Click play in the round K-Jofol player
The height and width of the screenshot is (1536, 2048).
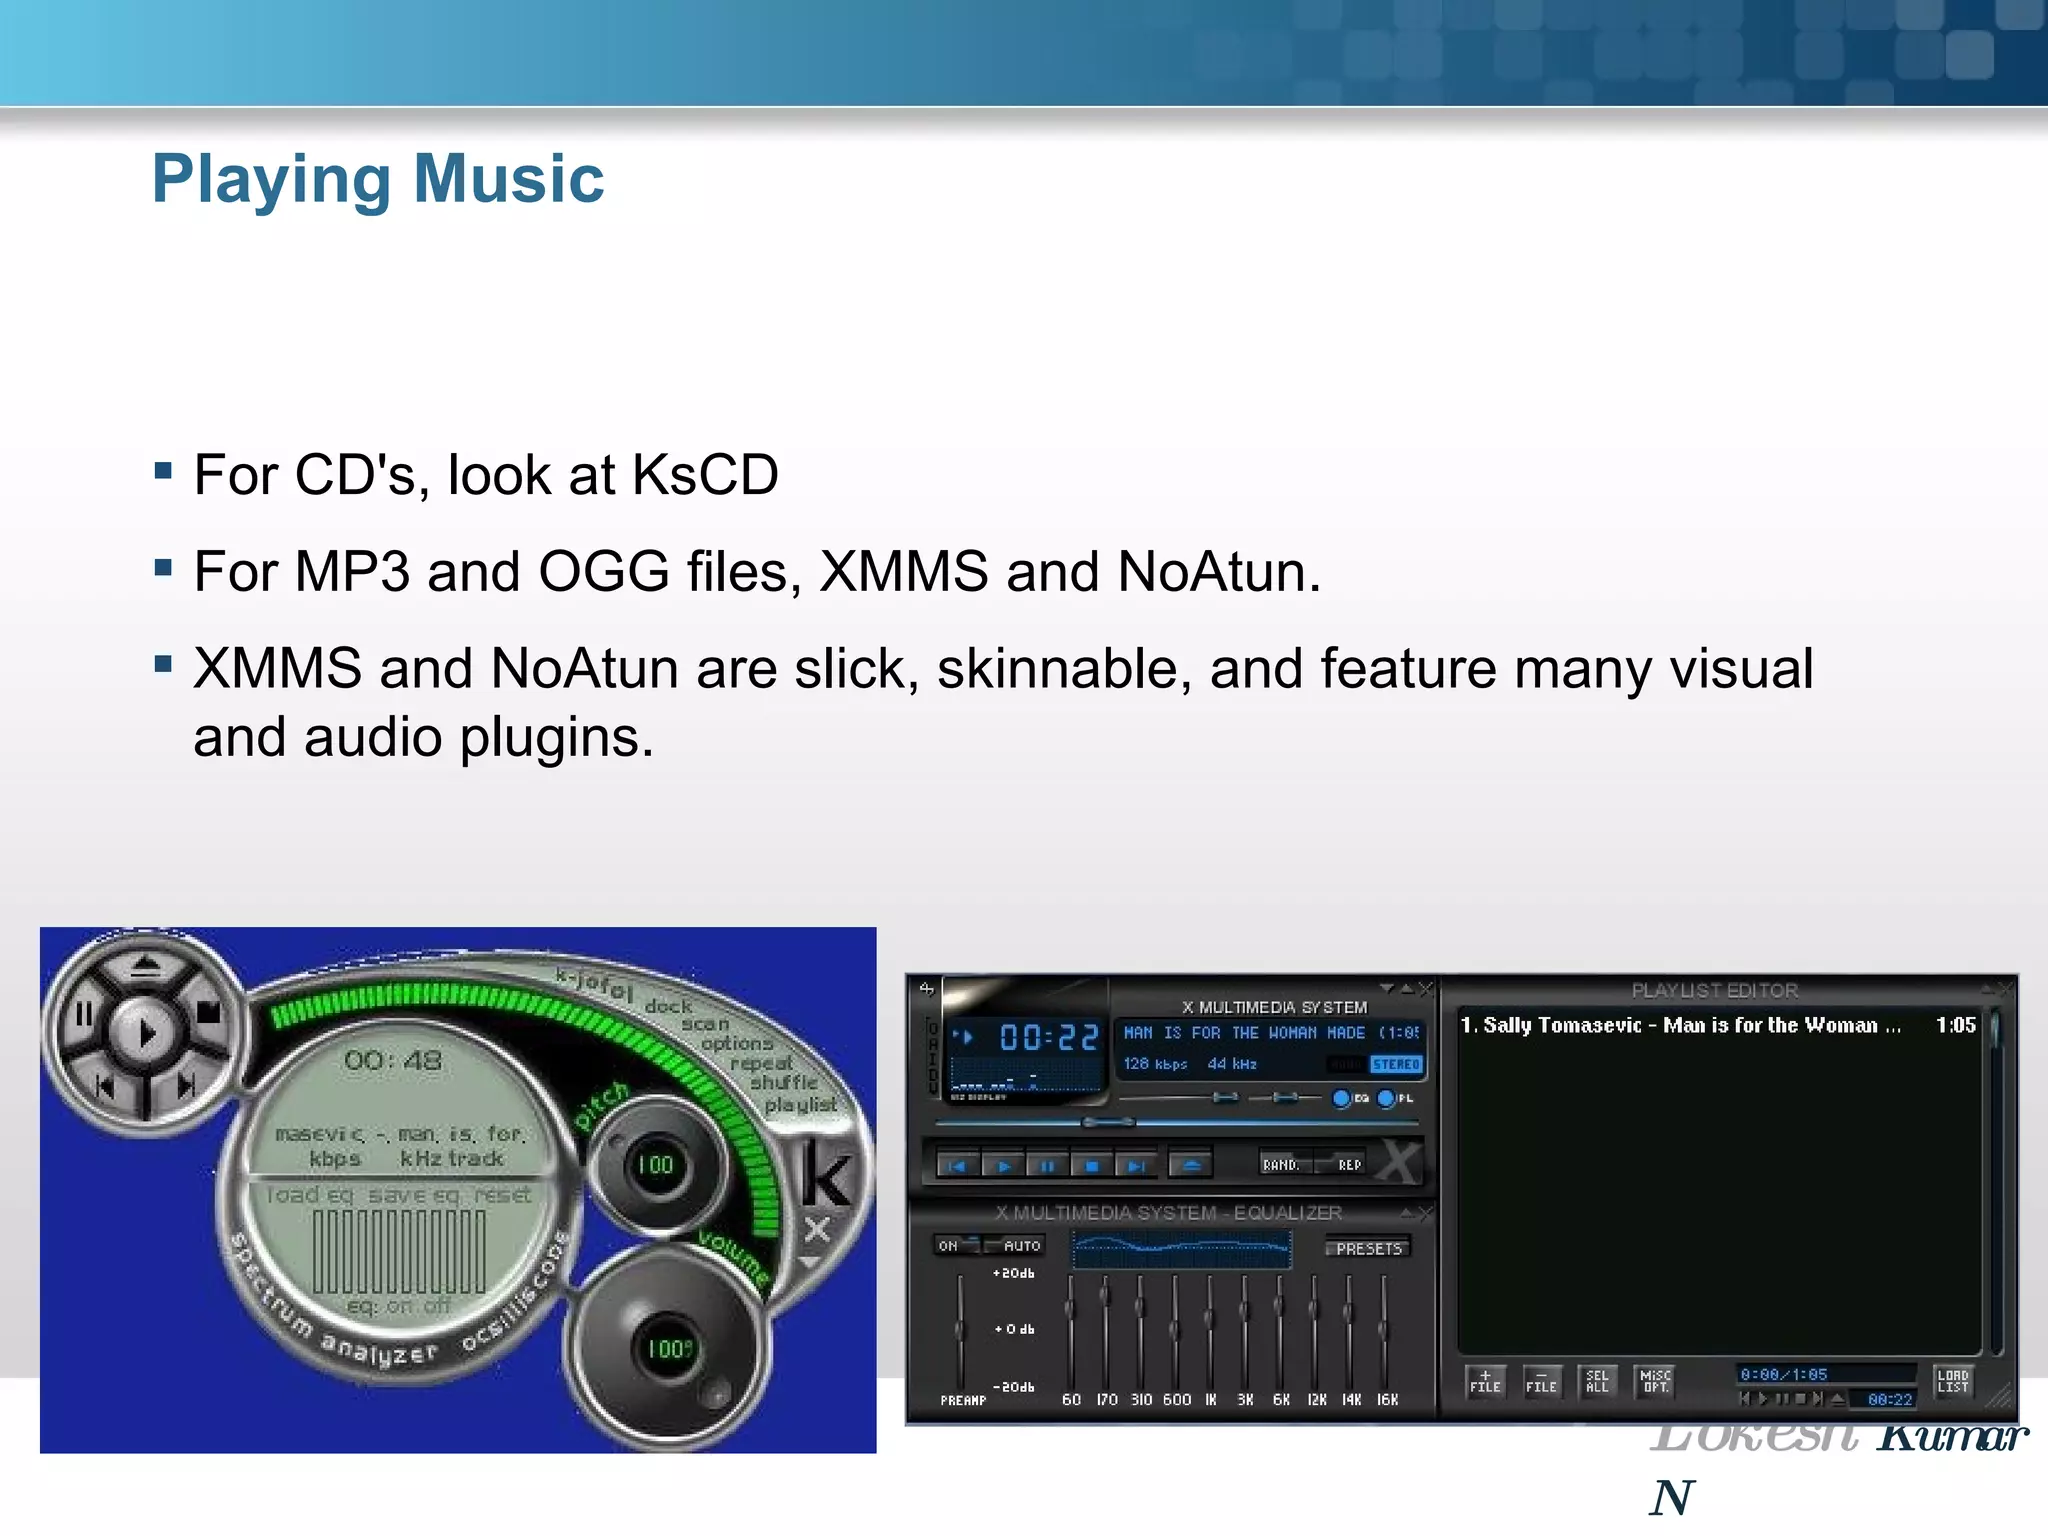146,1032
